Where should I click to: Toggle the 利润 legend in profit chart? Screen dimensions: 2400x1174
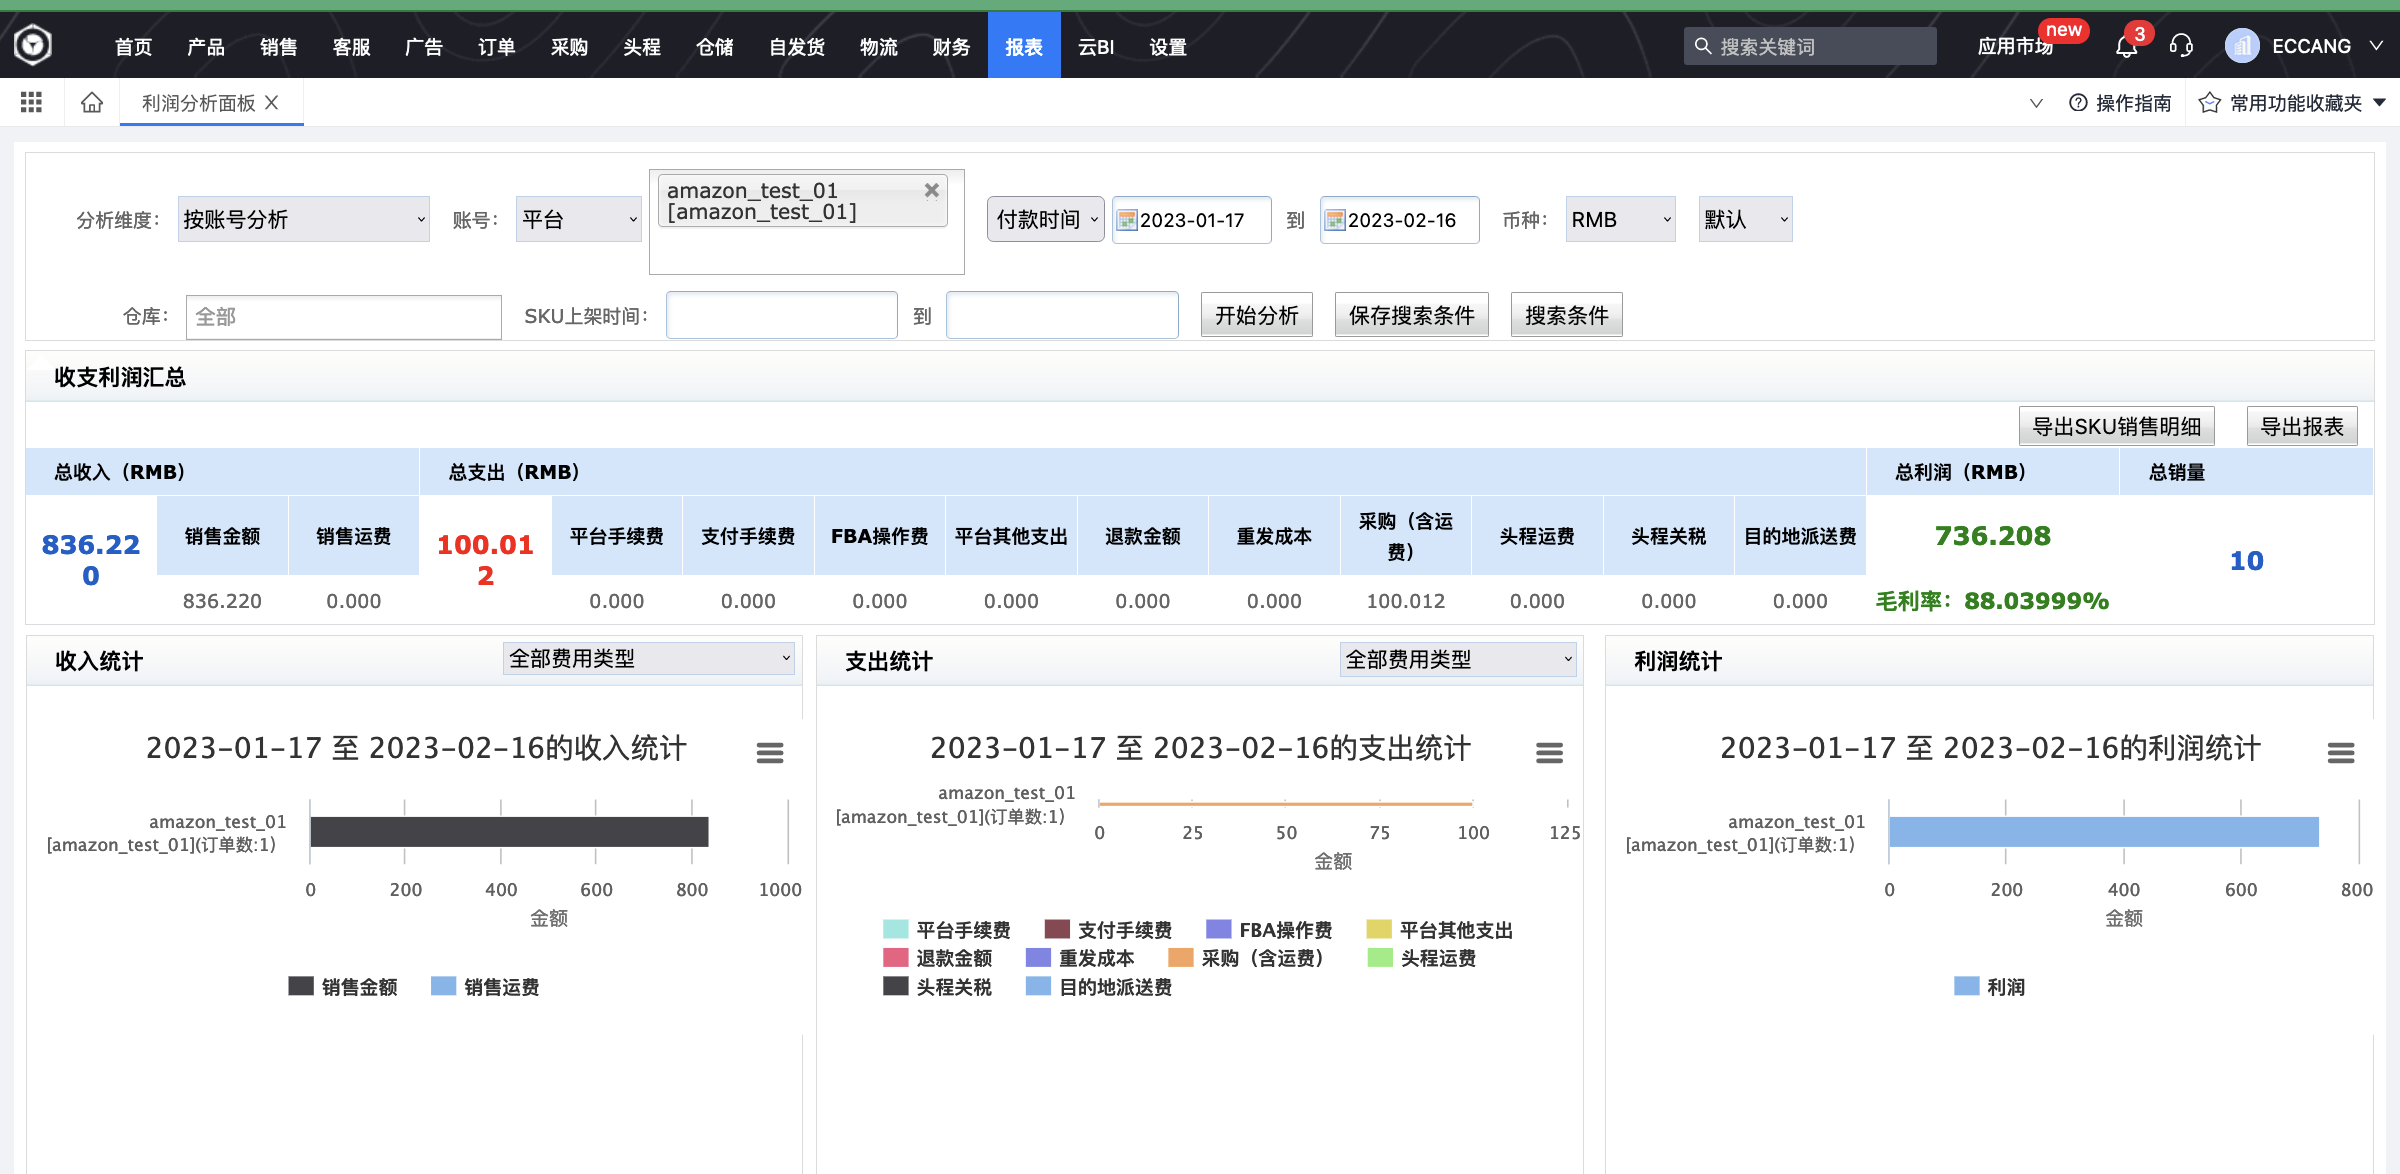pos(1989,987)
